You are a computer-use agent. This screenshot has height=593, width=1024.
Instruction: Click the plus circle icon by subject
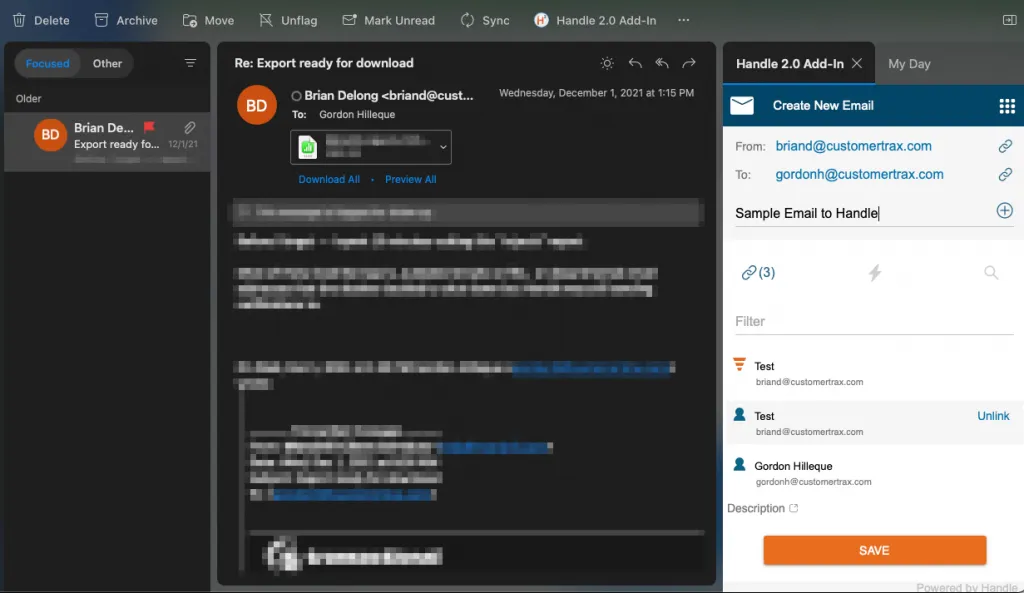point(1004,211)
